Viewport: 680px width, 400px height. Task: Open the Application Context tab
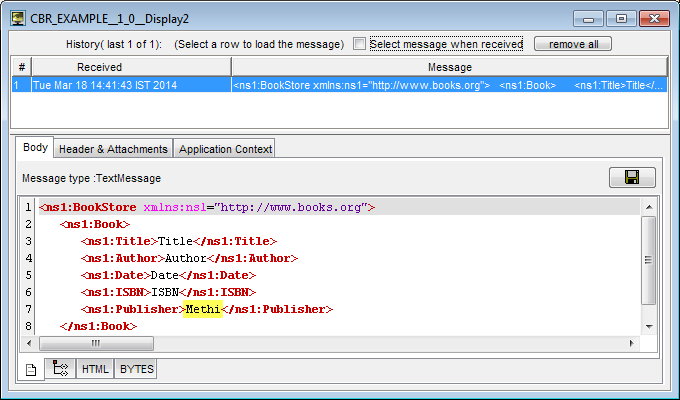225,149
